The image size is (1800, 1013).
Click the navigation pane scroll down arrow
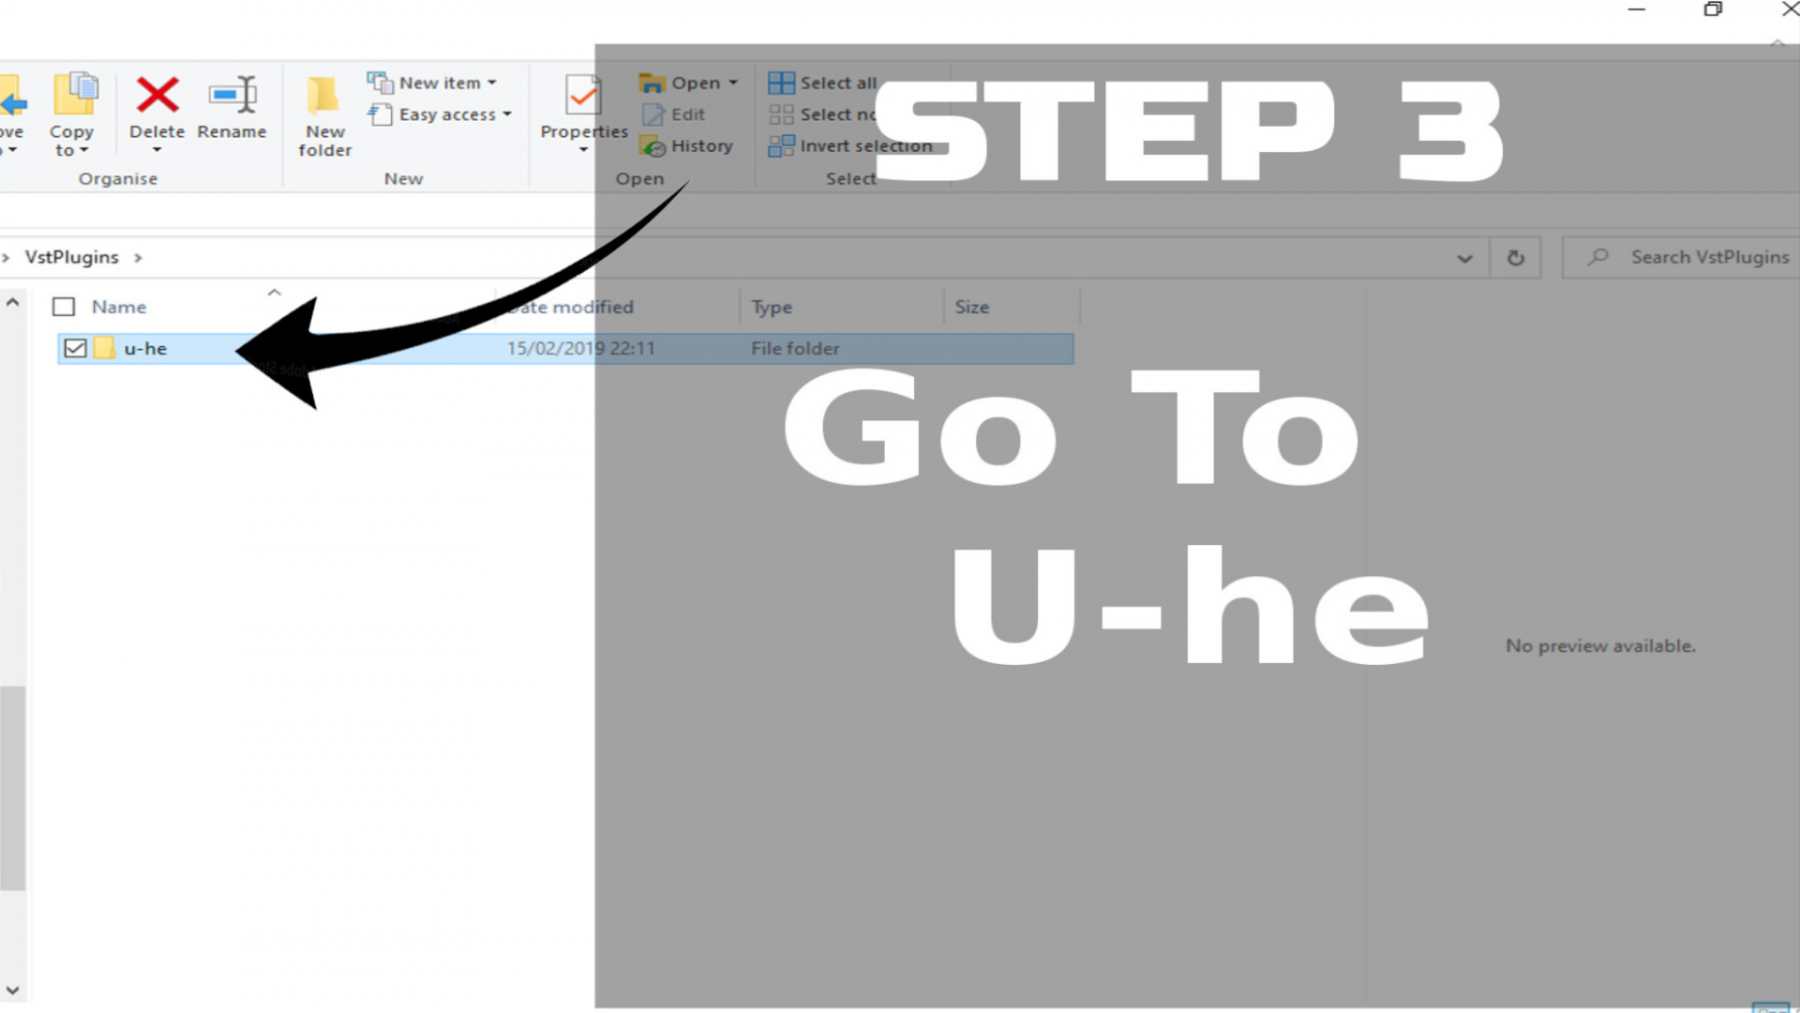click(x=13, y=990)
